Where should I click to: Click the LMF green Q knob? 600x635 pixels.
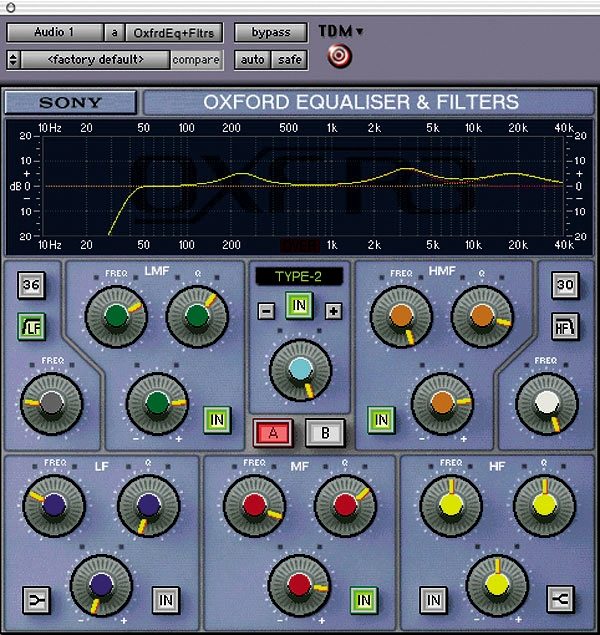(x=197, y=317)
